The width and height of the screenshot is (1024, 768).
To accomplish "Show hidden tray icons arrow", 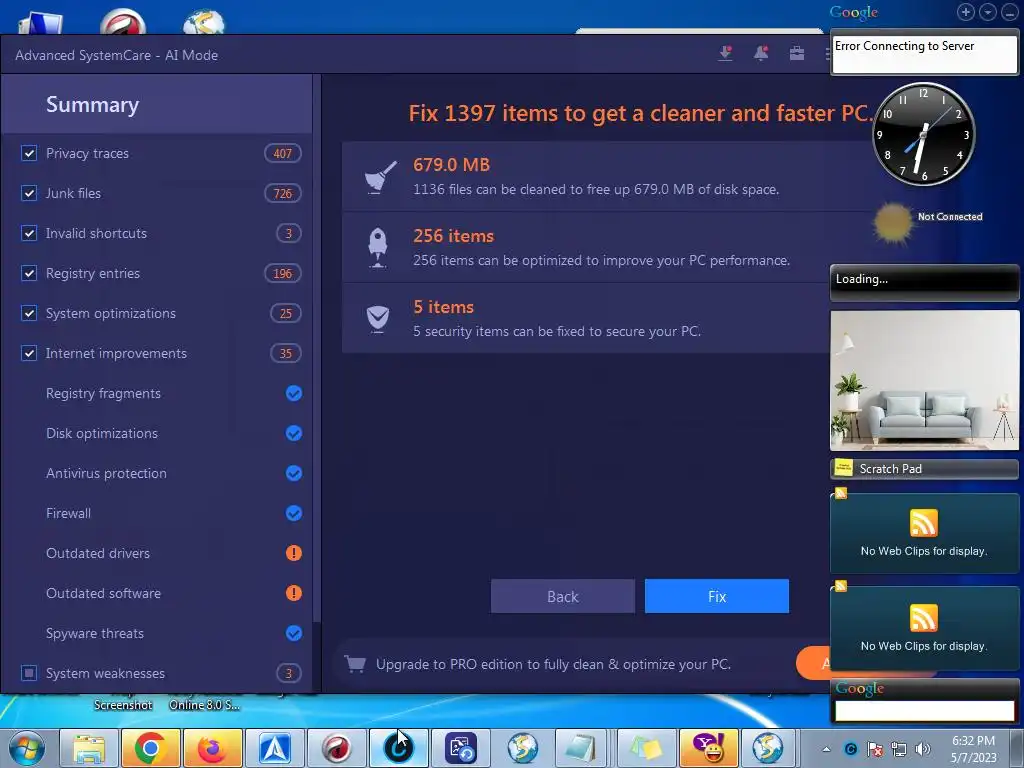I will click(x=826, y=749).
